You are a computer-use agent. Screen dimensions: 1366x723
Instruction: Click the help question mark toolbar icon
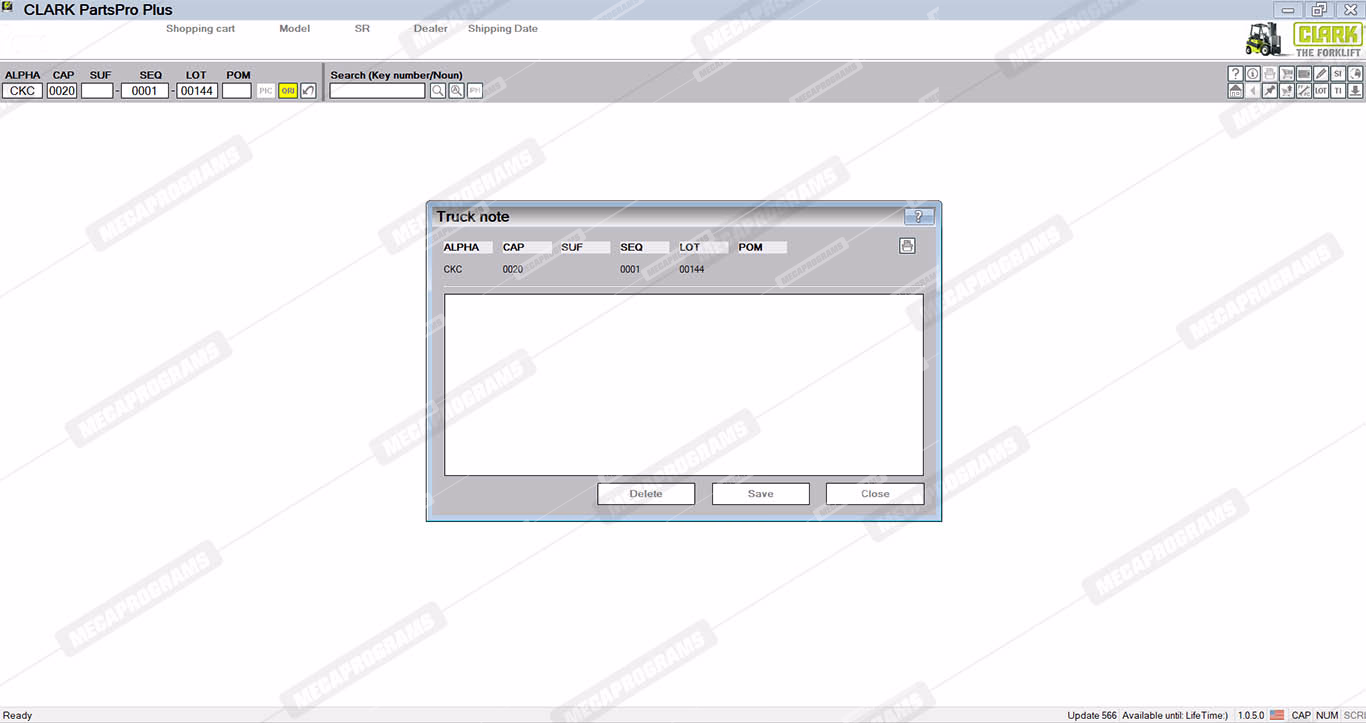click(1235, 74)
